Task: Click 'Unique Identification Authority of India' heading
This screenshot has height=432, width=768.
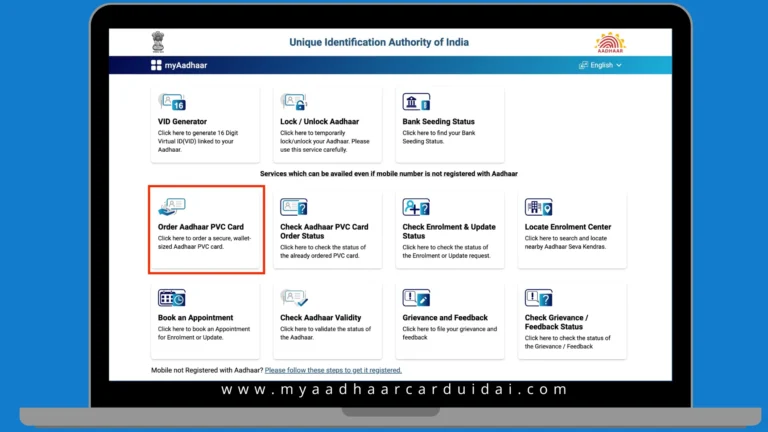Action: [379, 42]
